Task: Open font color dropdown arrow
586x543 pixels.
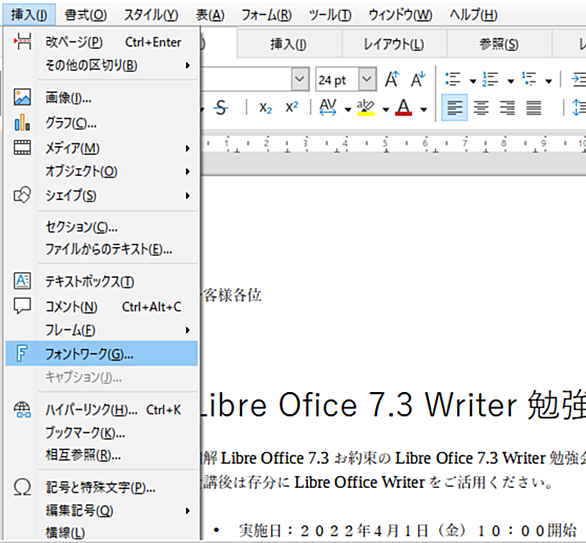Action: (x=423, y=109)
